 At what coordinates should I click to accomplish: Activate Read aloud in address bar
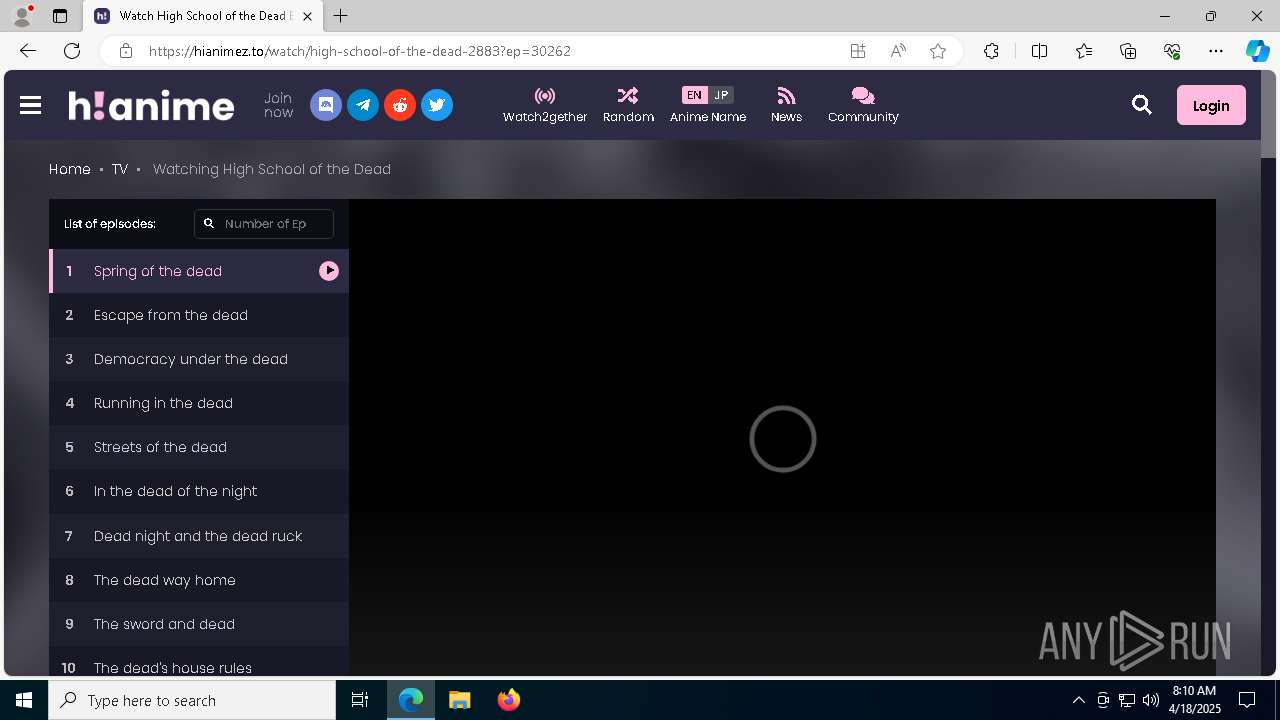coord(898,51)
